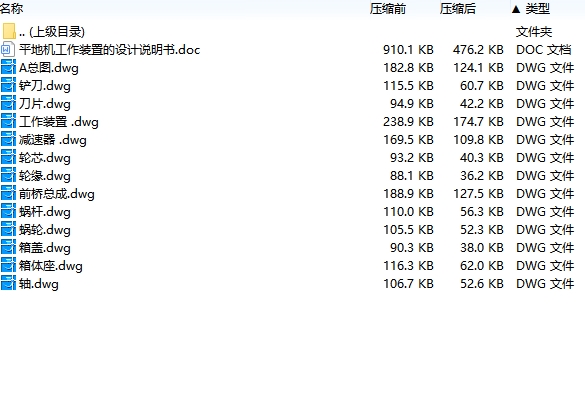The image size is (585, 399).
Task: Select the file name 铲刀.dwg
Action: pos(45,86)
